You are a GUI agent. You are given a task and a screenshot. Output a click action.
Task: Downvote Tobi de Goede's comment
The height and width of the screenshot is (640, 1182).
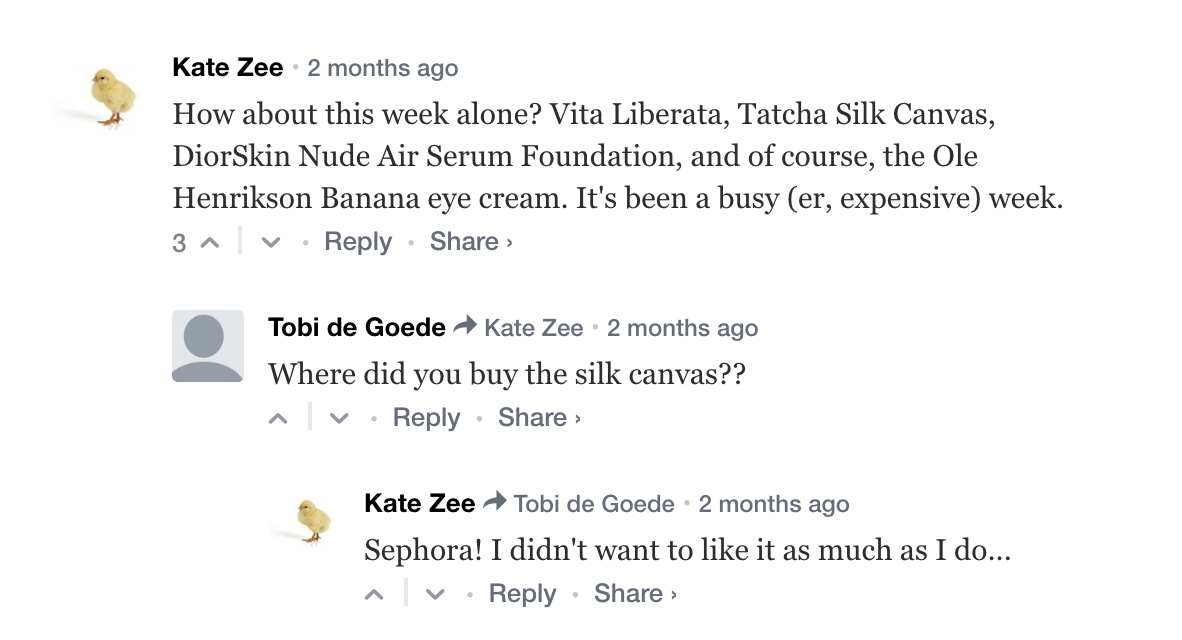339,419
